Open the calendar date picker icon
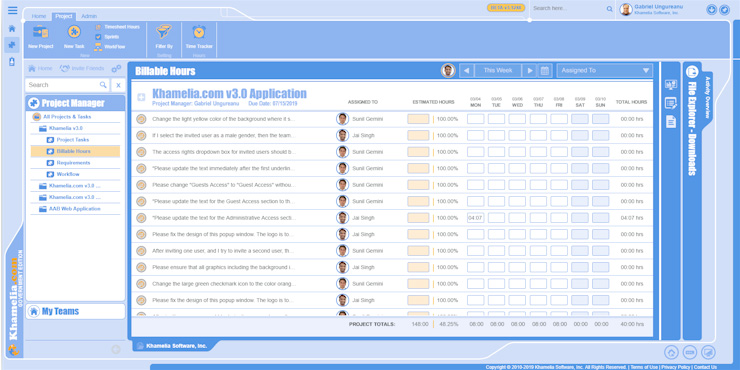Viewport: 740px width, 370px height. point(545,71)
